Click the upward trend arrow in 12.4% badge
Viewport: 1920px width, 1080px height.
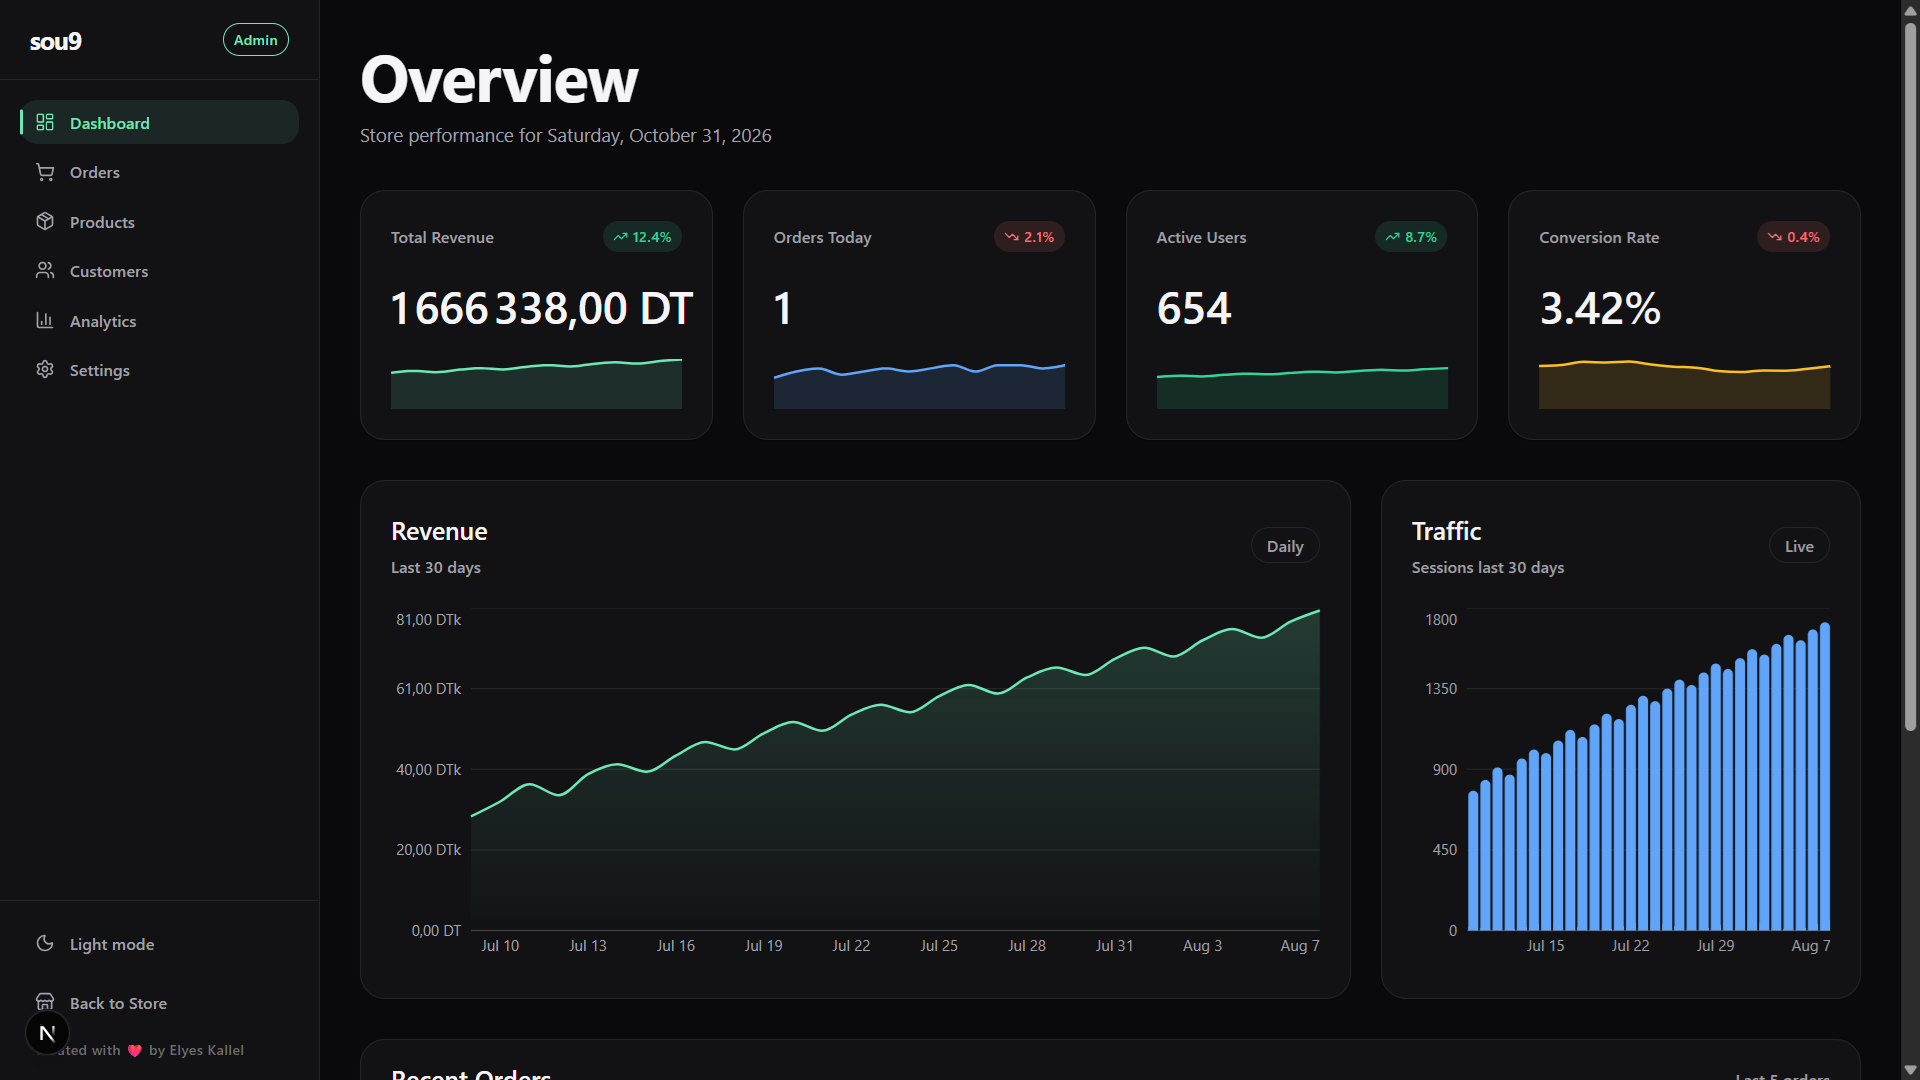pos(621,237)
